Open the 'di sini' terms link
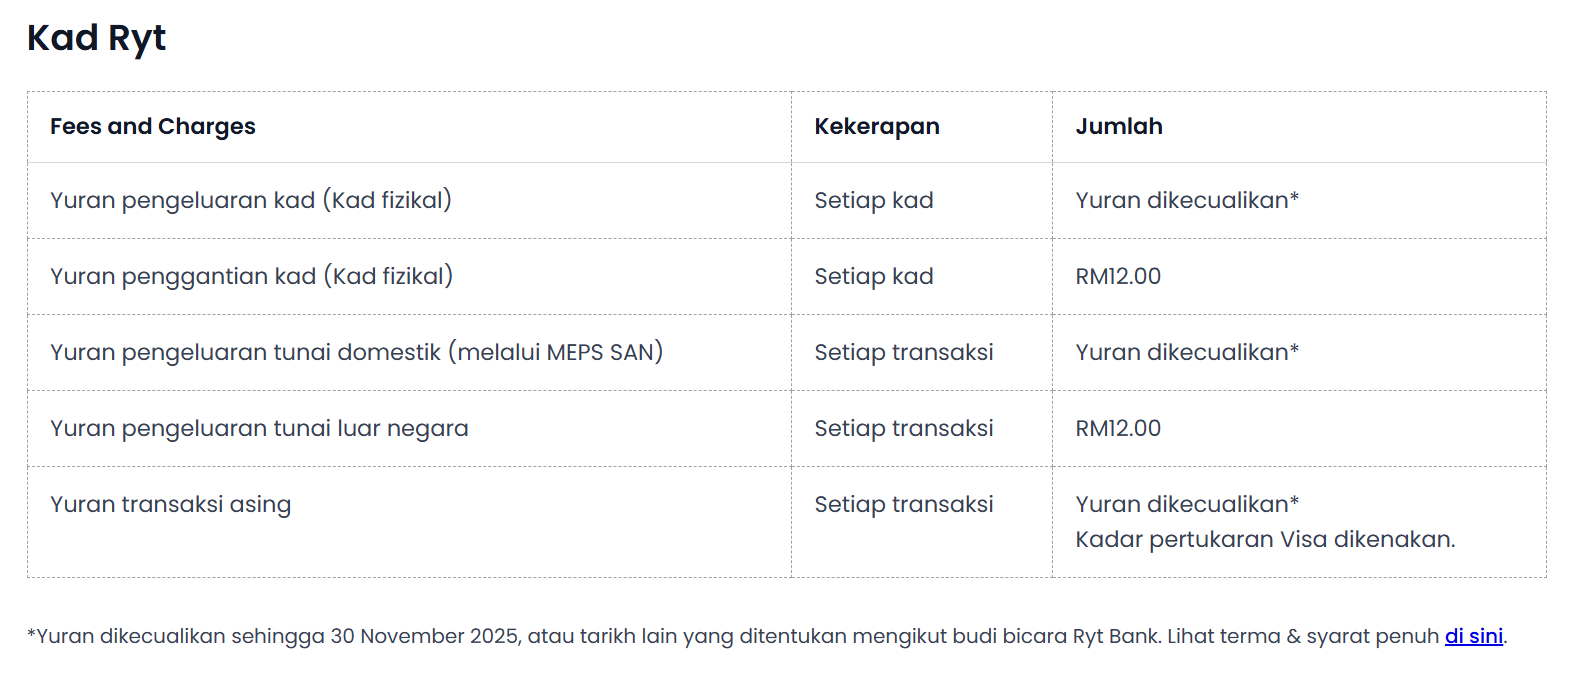The height and width of the screenshot is (677, 1575). click(x=1473, y=636)
